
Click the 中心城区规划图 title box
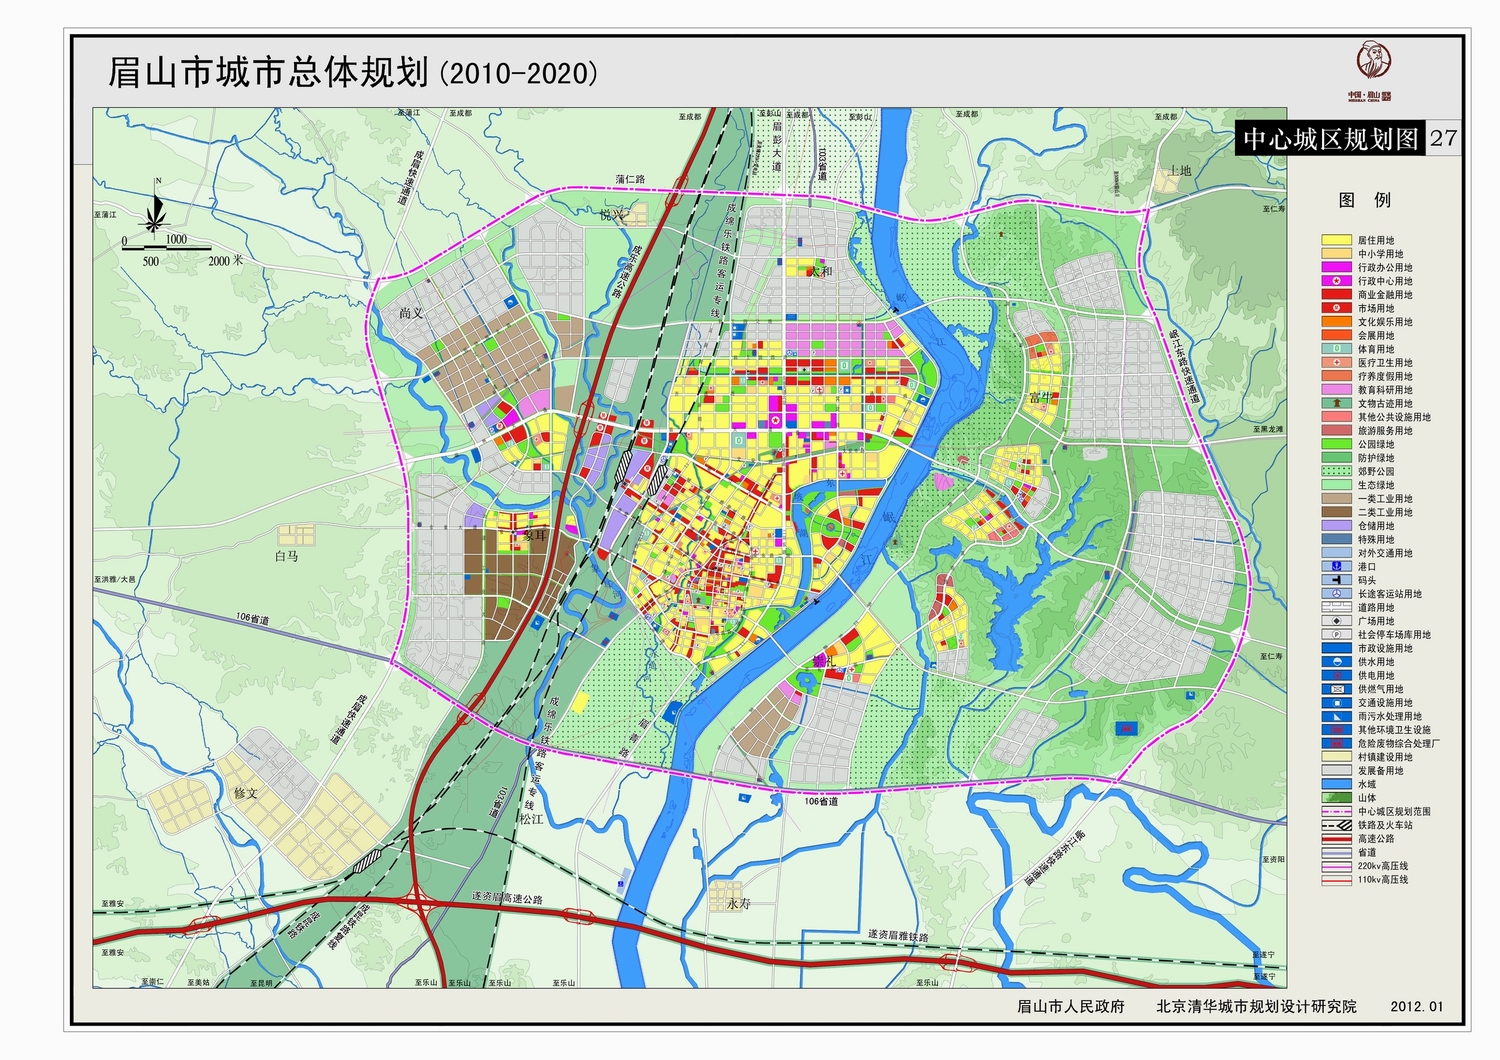1330,139
